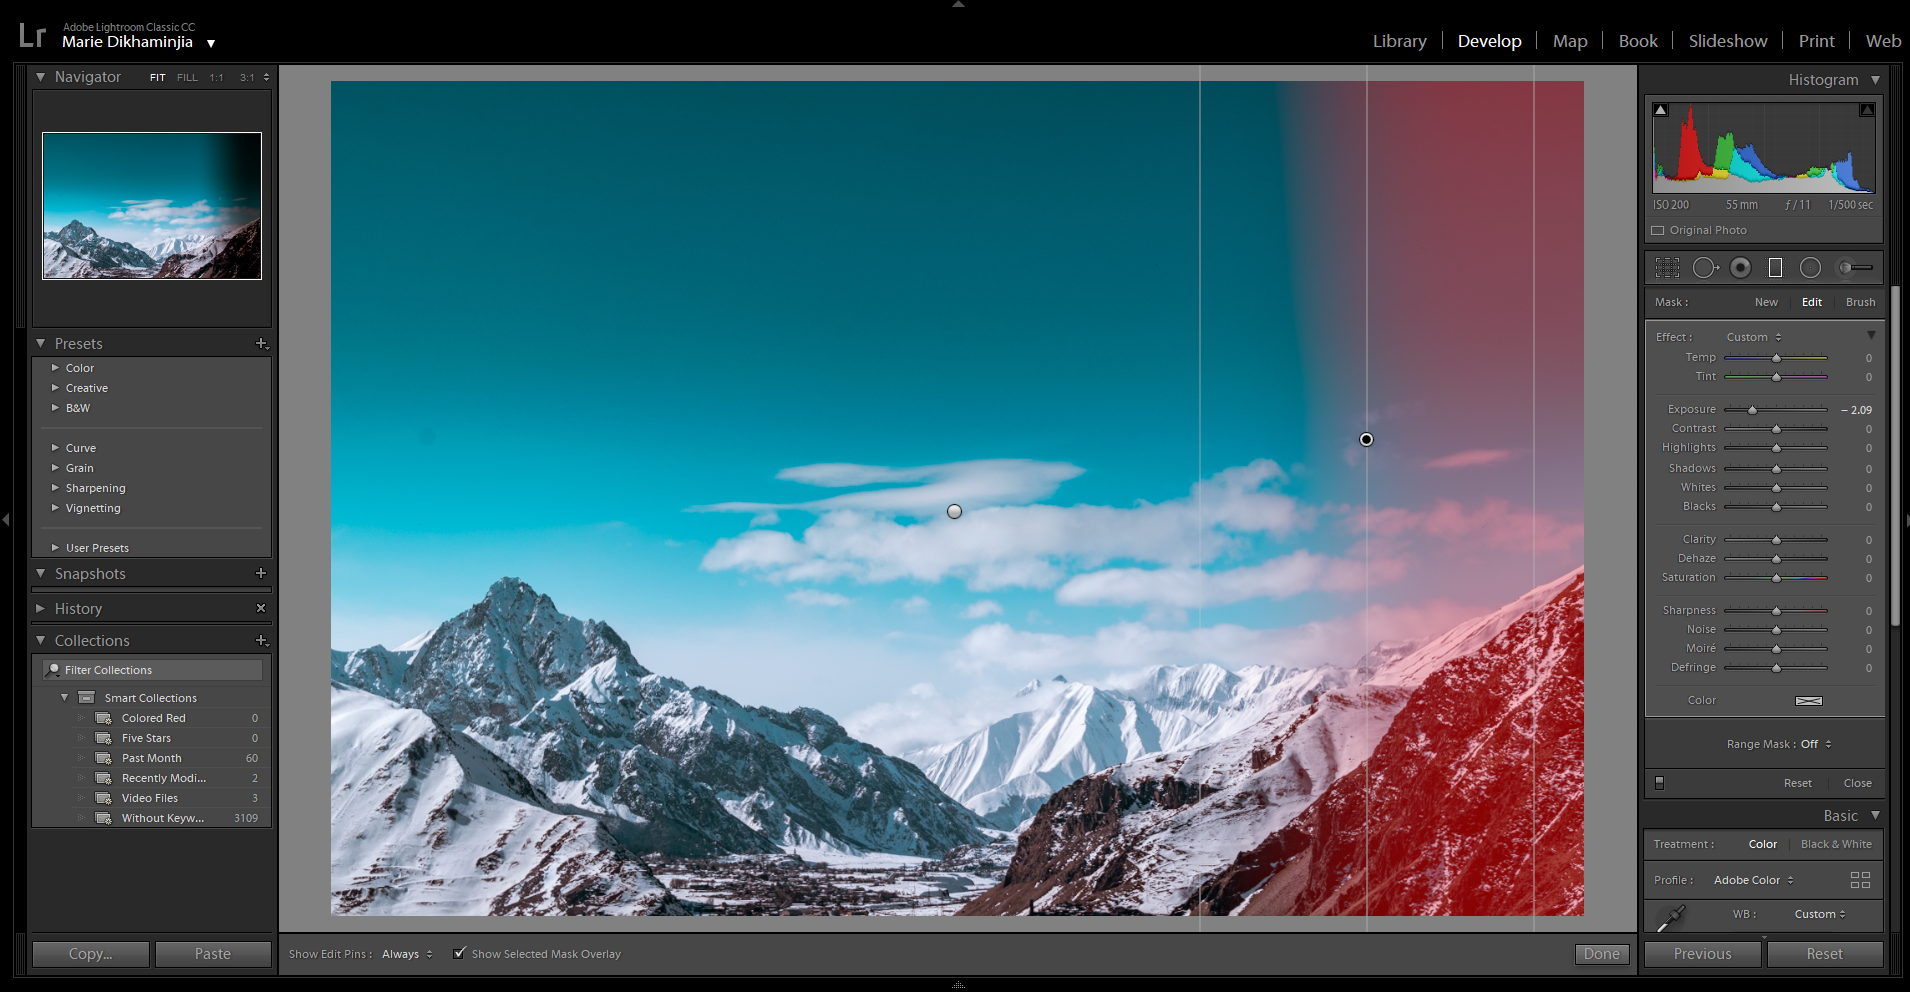Select the Graduated Filter tool
This screenshot has width=1910, height=992.
tap(1775, 268)
